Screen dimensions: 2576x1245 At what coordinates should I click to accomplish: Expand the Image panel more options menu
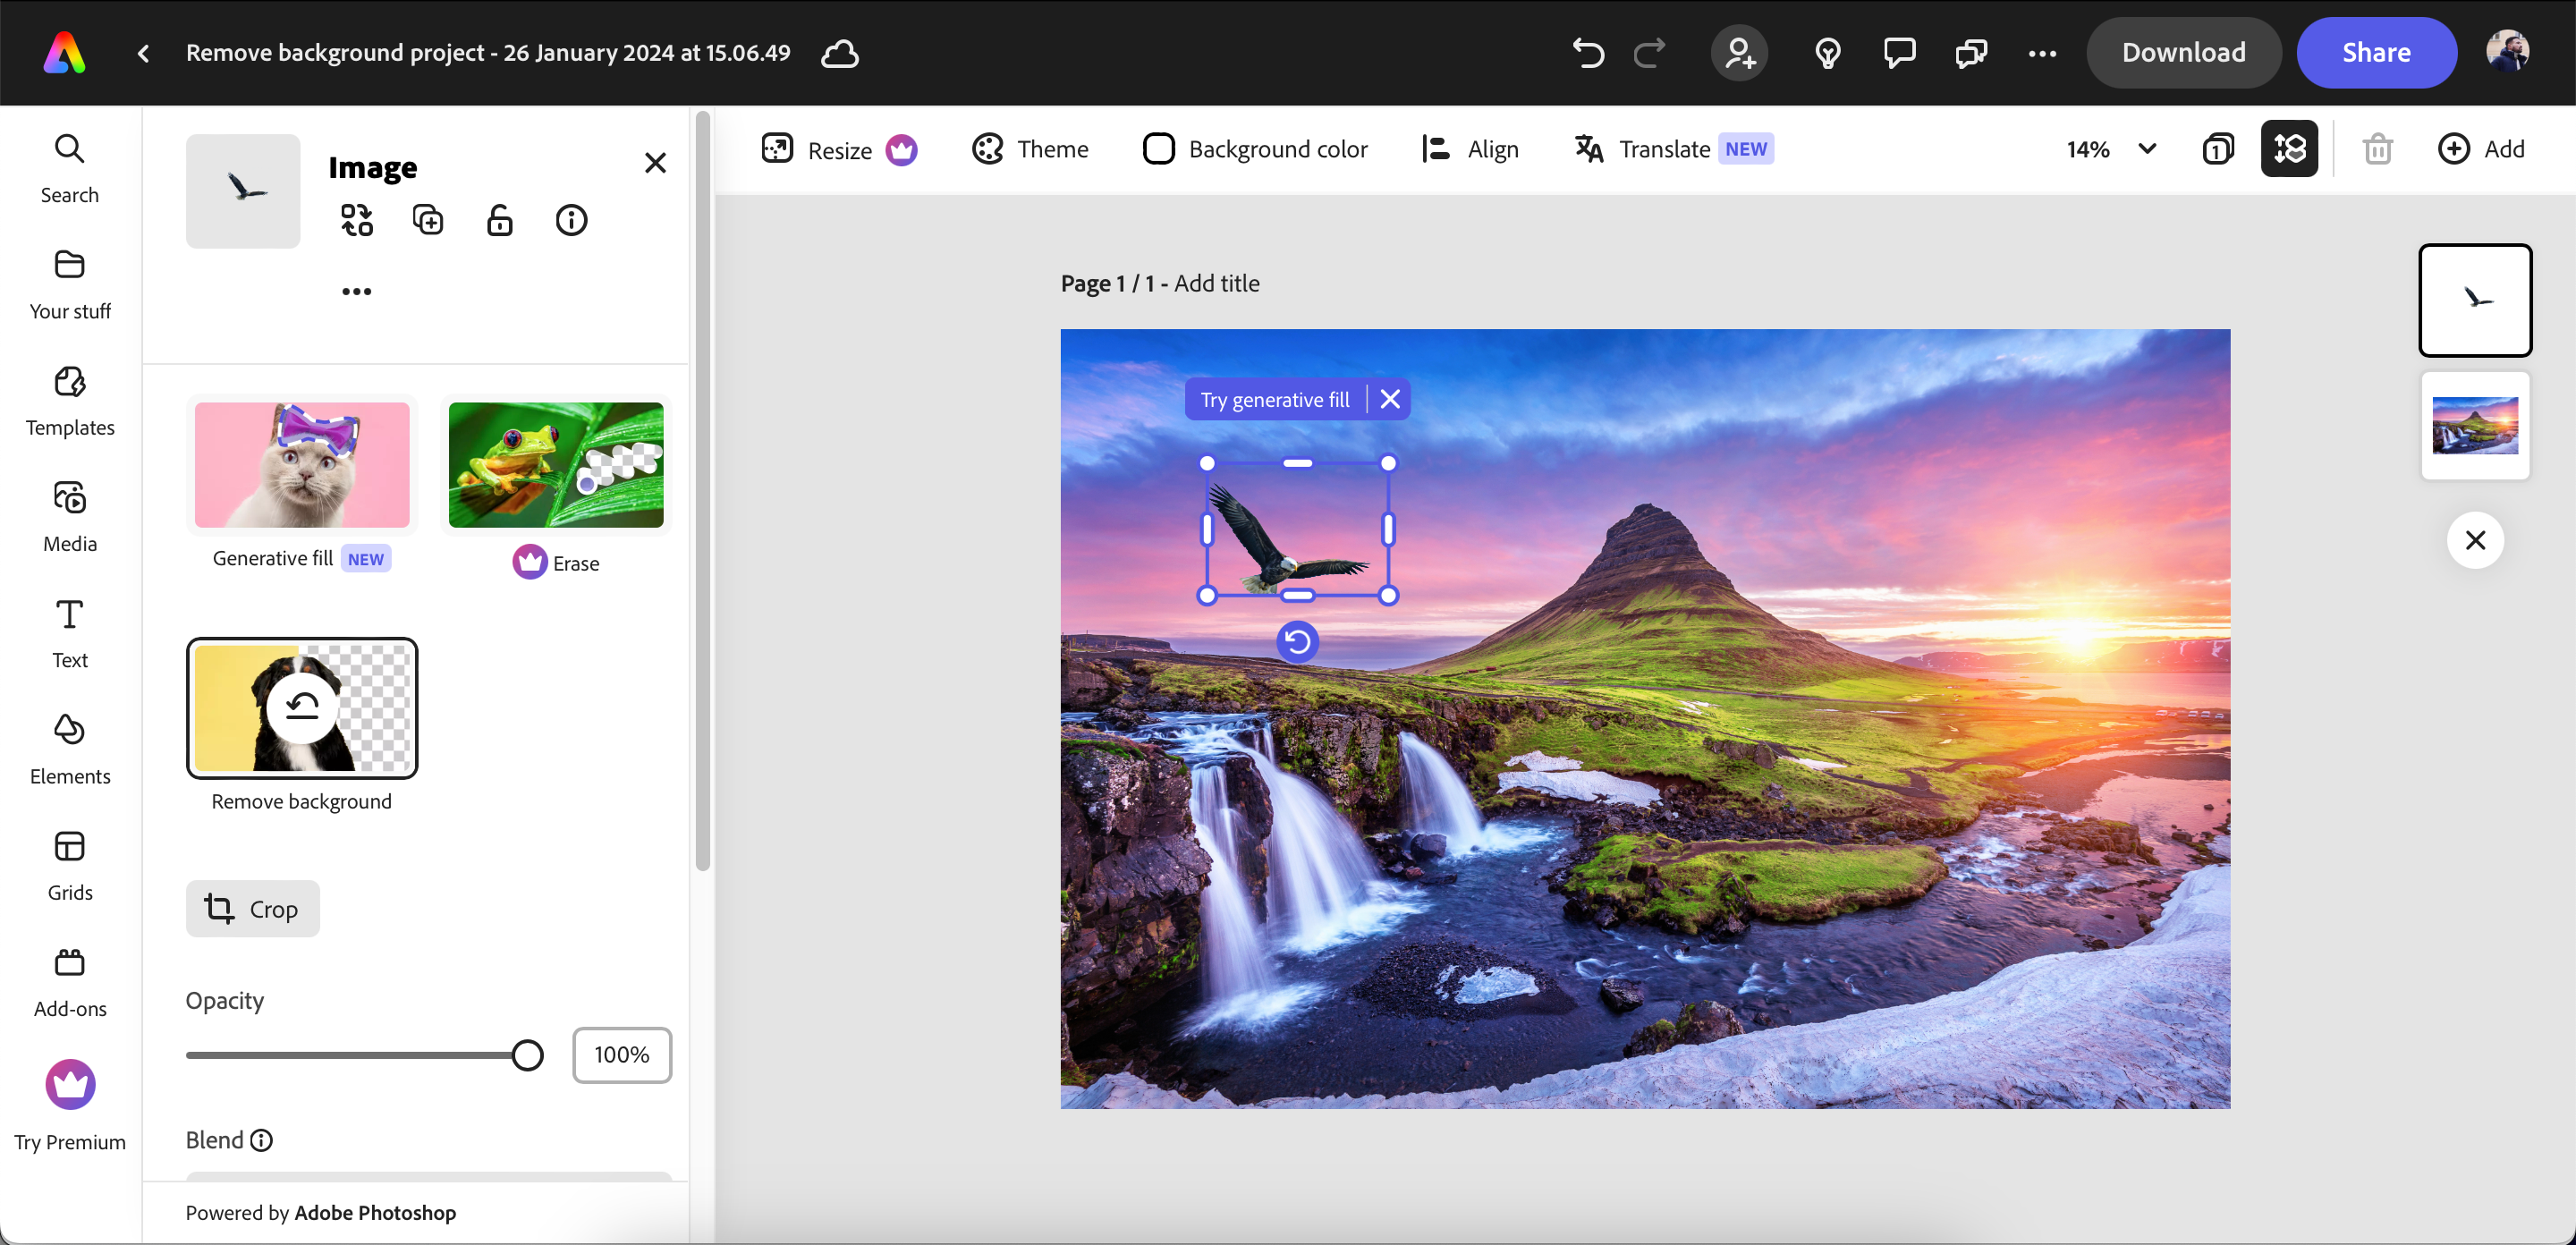[x=357, y=291]
